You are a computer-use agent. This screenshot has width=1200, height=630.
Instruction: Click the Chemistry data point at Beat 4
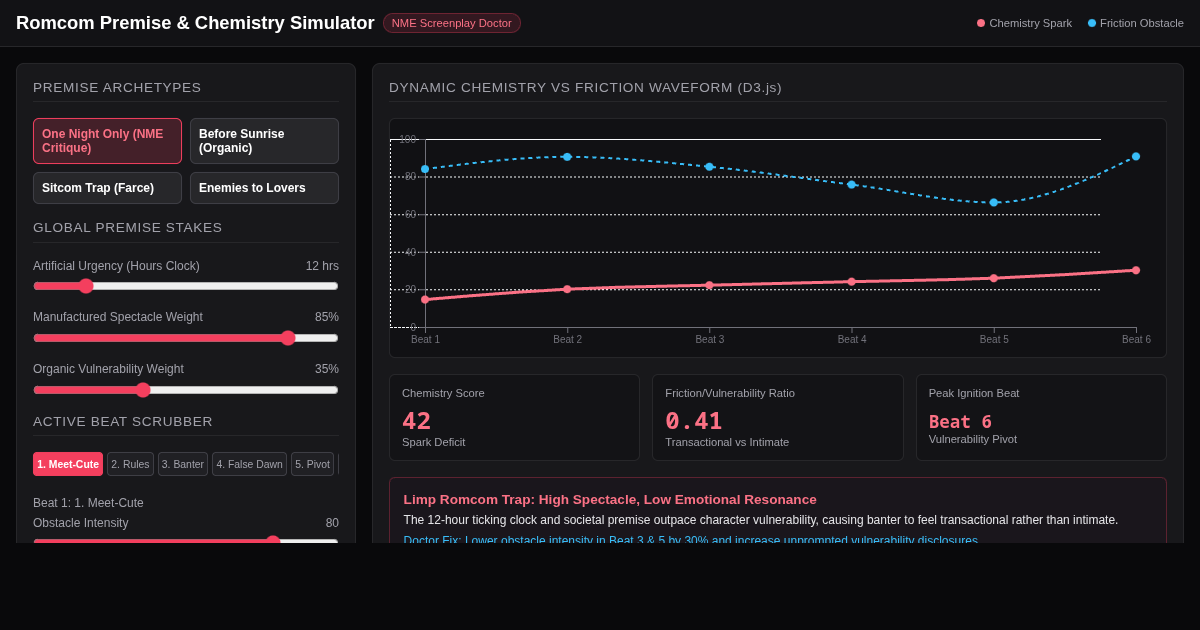coord(852,282)
